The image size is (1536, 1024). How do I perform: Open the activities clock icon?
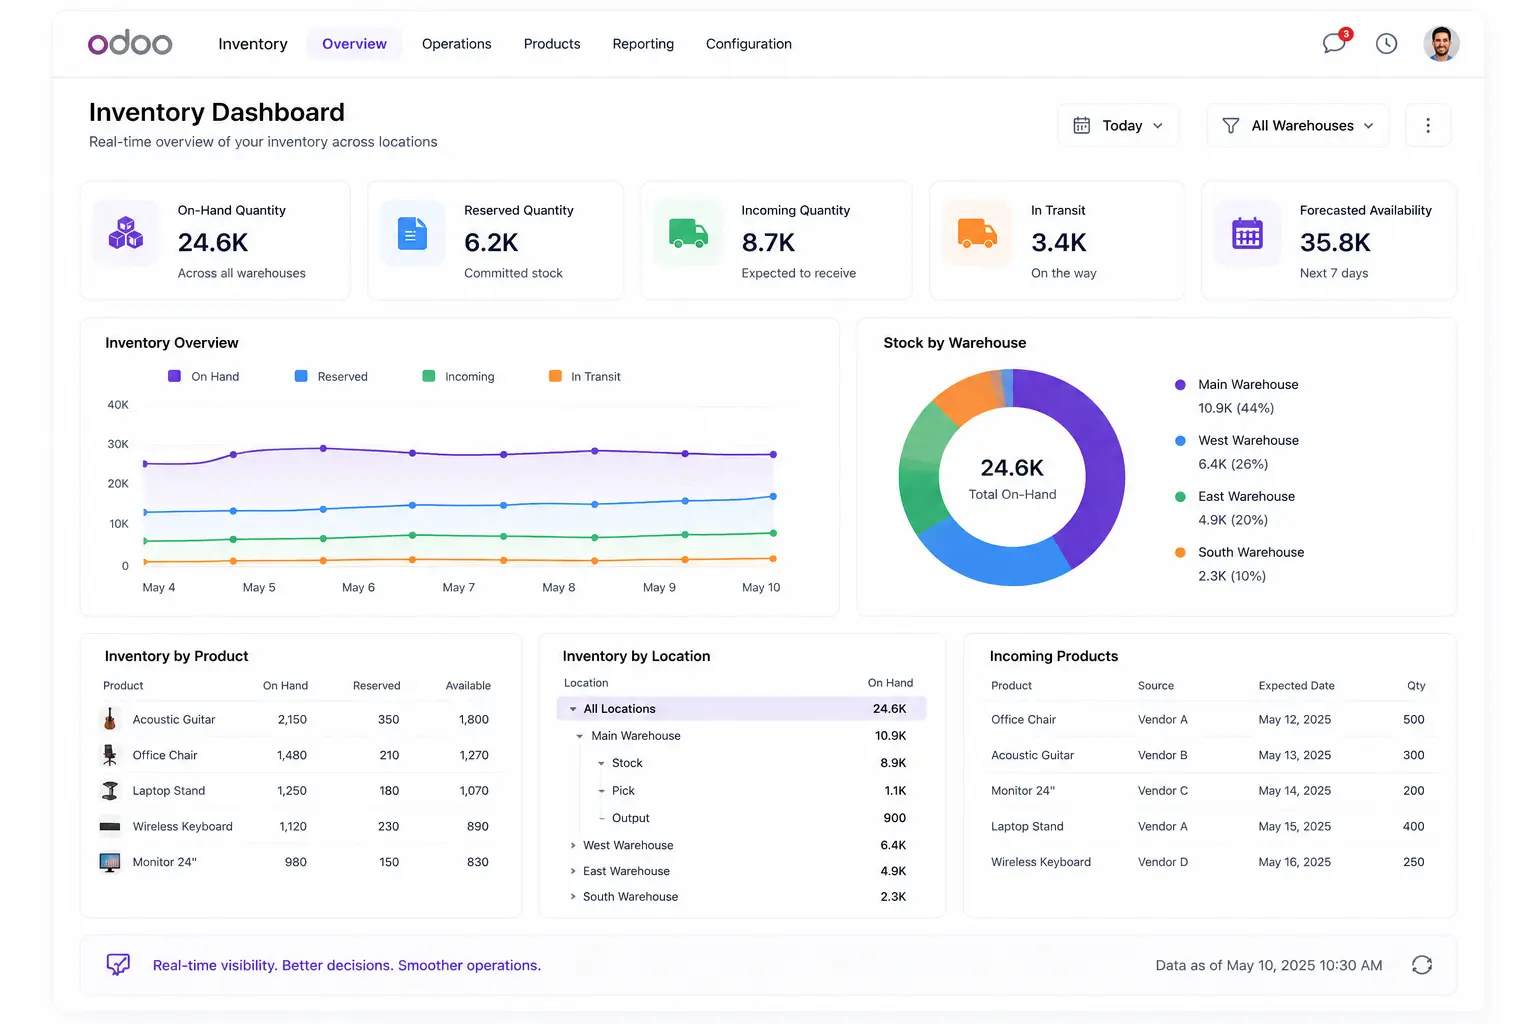pyautogui.click(x=1386, y=43)
